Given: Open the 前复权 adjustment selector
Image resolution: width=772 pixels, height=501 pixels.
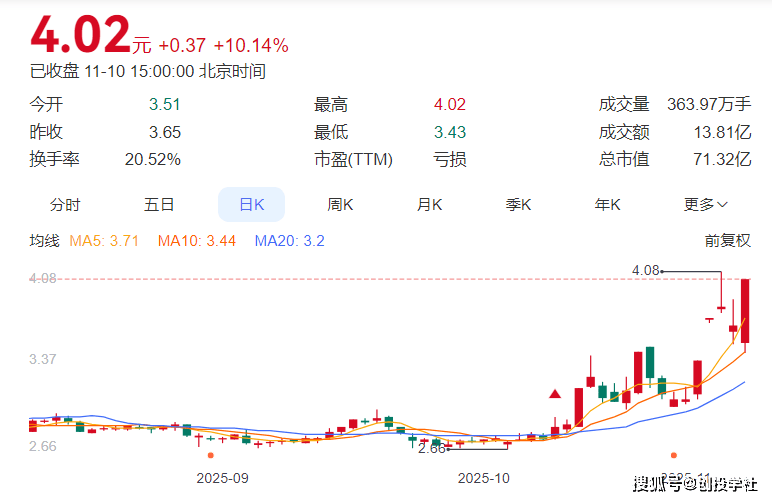Looking at the screenshot, I should coord(727,241).
